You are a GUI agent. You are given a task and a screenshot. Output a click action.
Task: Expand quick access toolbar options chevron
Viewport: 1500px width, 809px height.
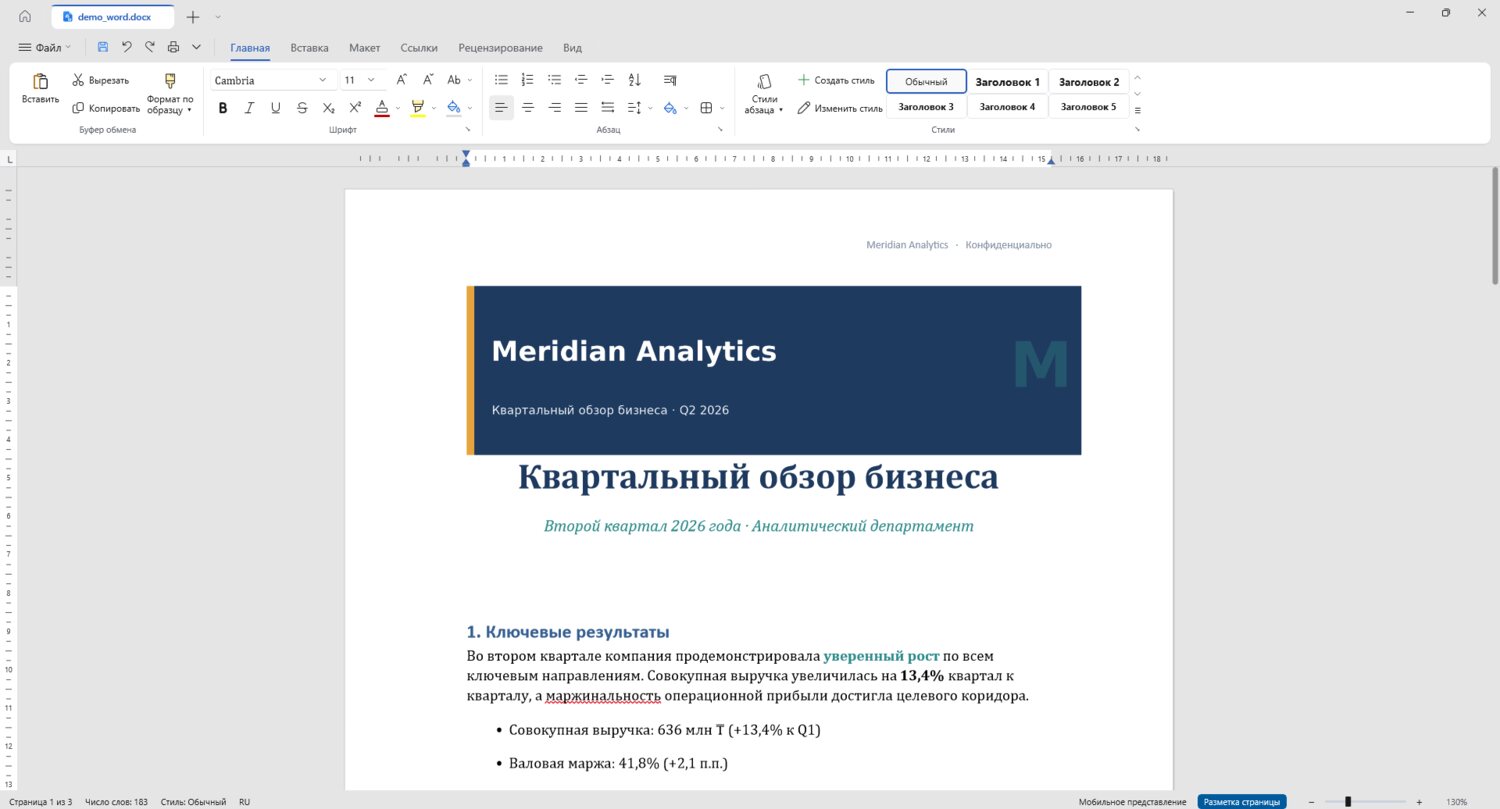click(196, 47)
